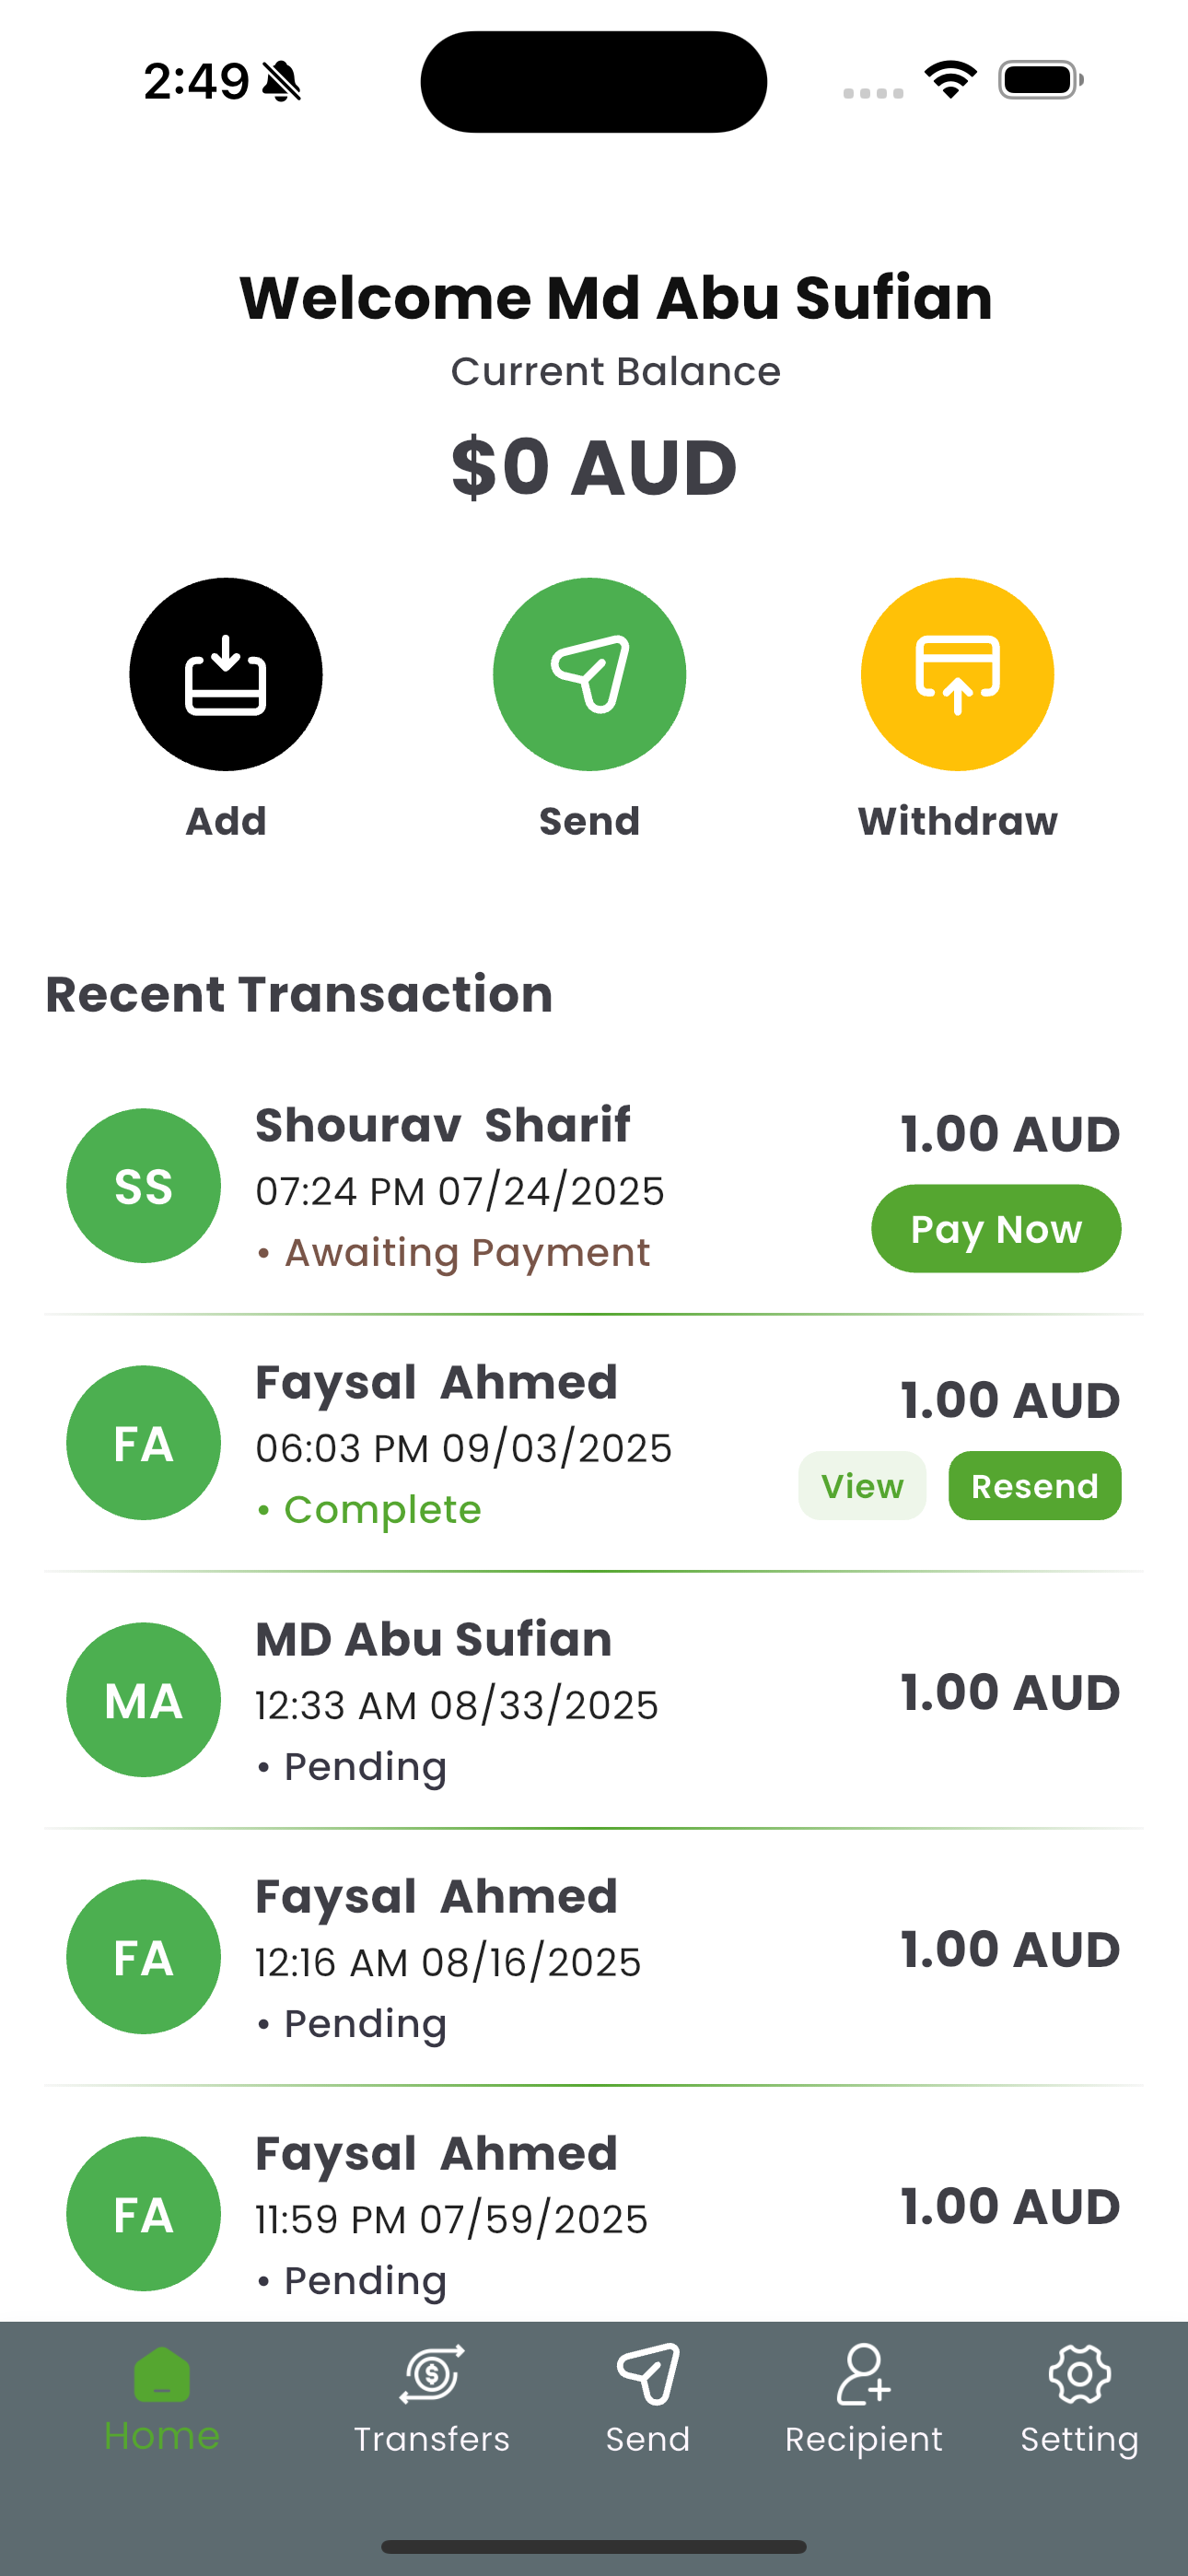Select the Send tab in bottom bar
This screenshot has width=1188, height=2576.
point(648,2400)
